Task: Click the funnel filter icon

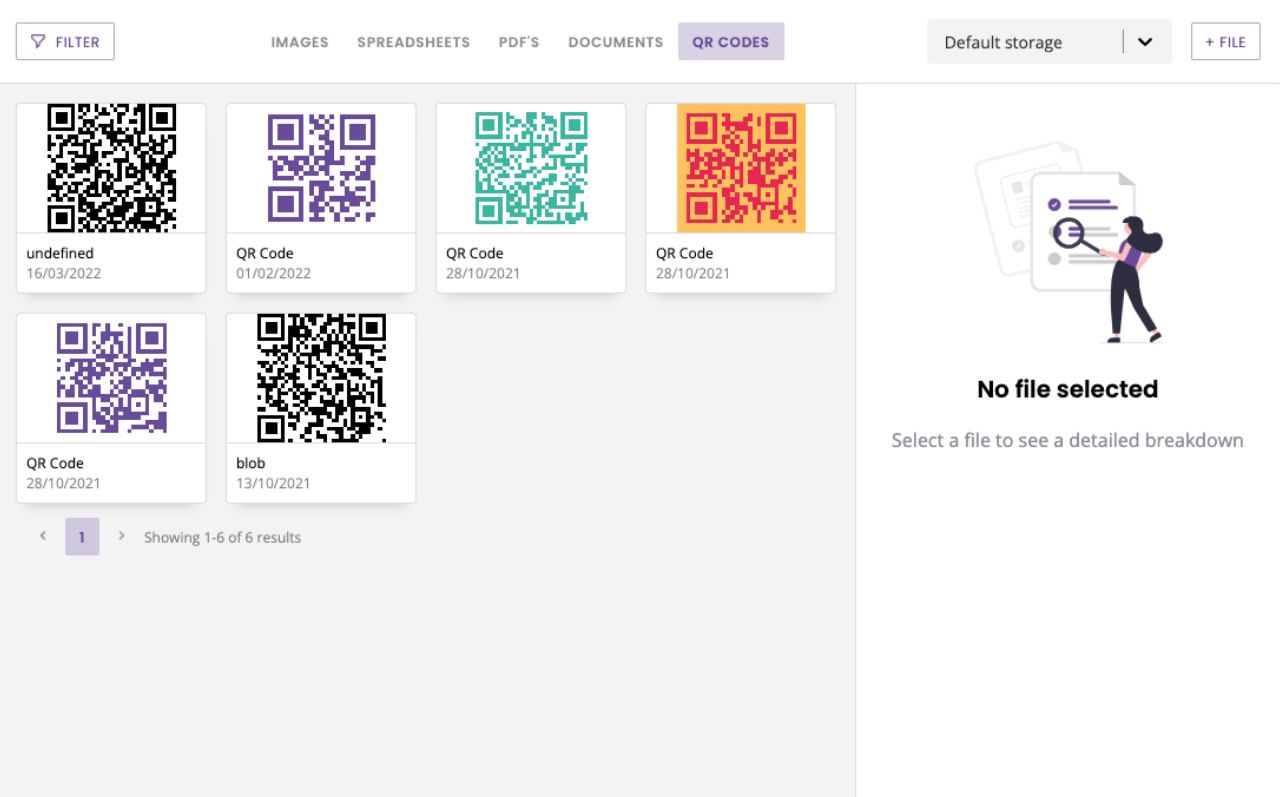Action: pos(38,42)
